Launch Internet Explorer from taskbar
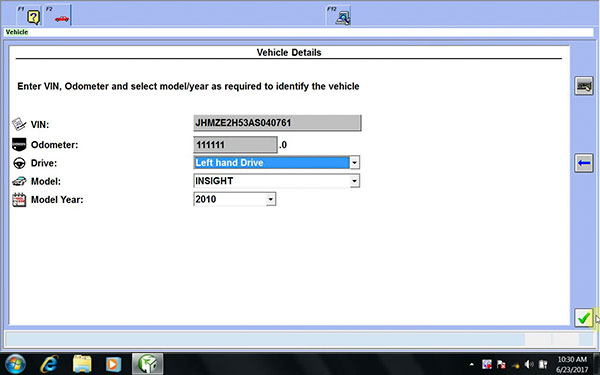 point(49,364)
